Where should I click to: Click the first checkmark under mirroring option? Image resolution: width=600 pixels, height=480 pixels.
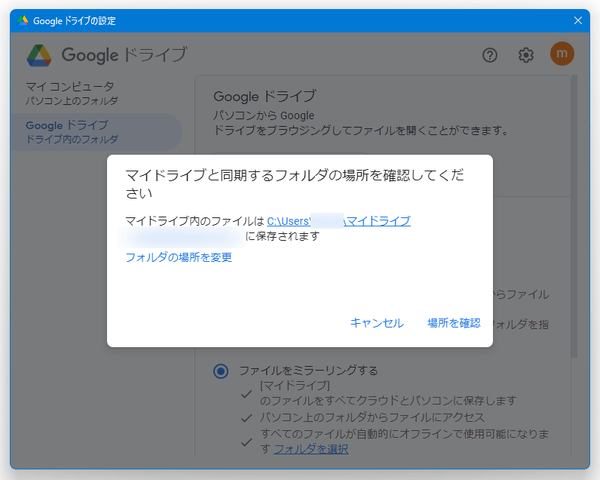[x=246, y=391]
